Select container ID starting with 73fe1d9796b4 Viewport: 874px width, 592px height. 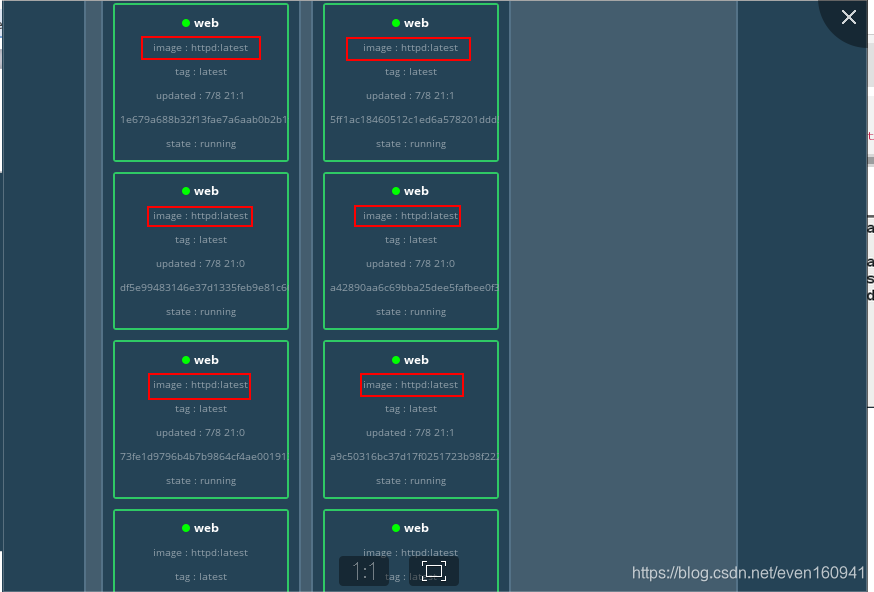203,457
